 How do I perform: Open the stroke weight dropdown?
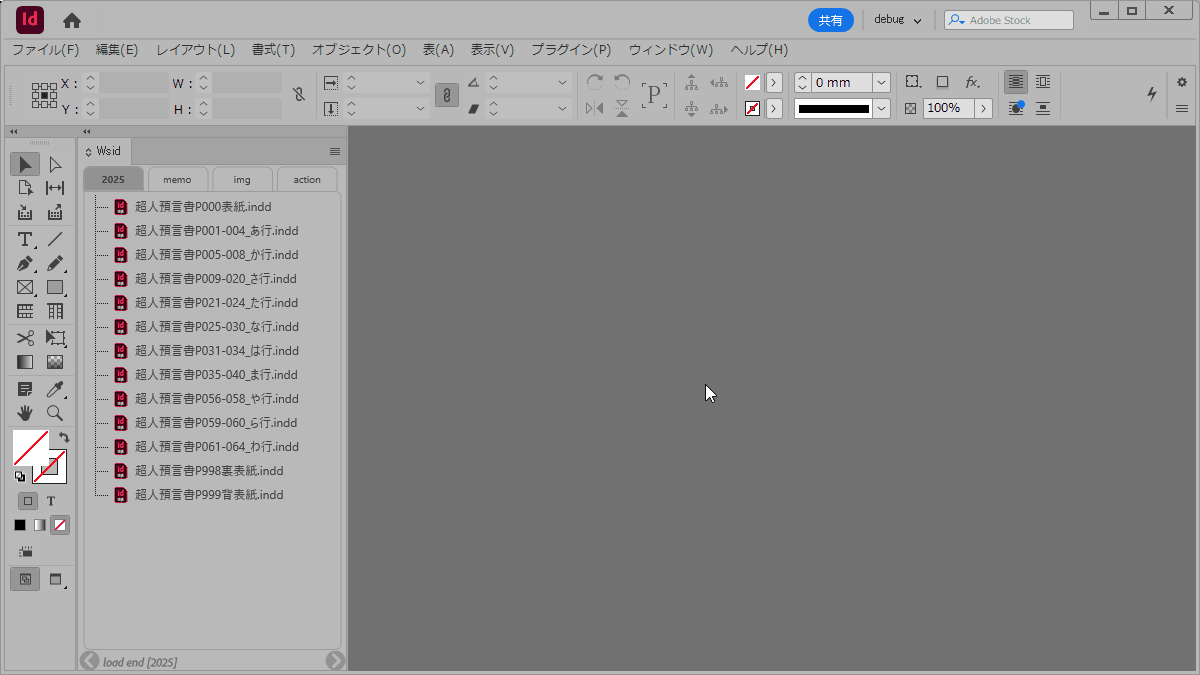tap(881, 83)
